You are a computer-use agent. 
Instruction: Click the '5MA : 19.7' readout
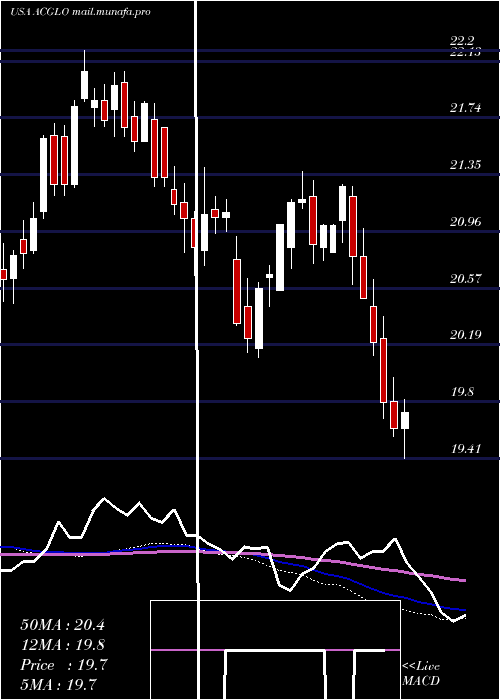58,684
